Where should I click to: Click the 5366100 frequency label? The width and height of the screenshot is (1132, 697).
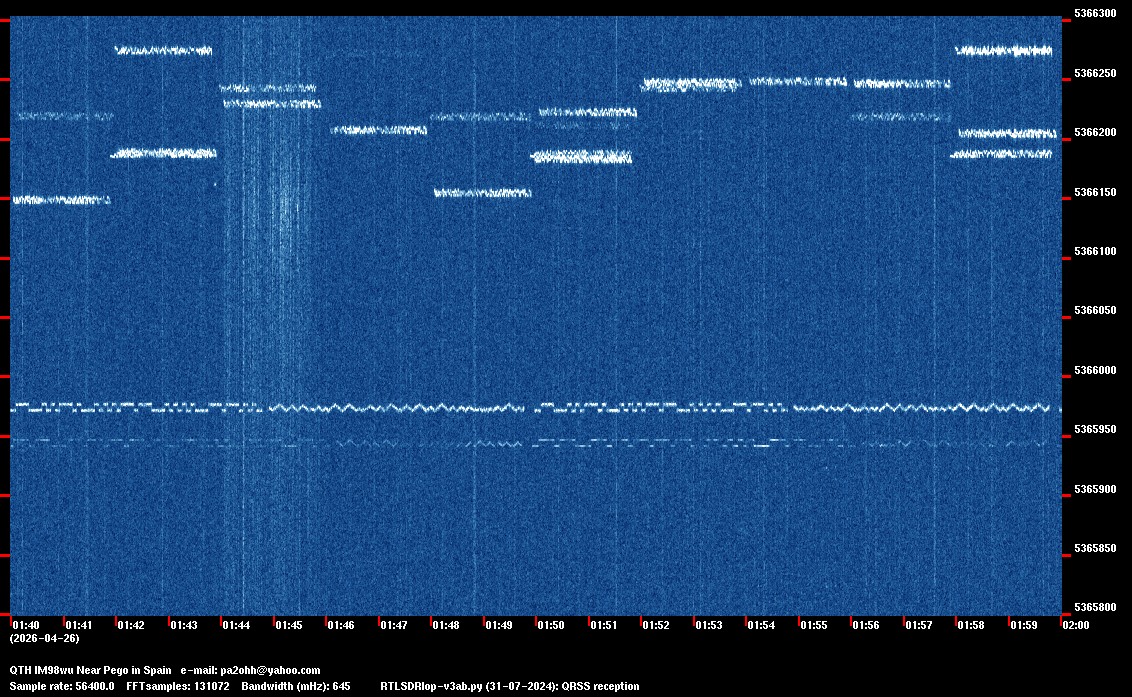pyautogui.click(x=1095, y=251)
